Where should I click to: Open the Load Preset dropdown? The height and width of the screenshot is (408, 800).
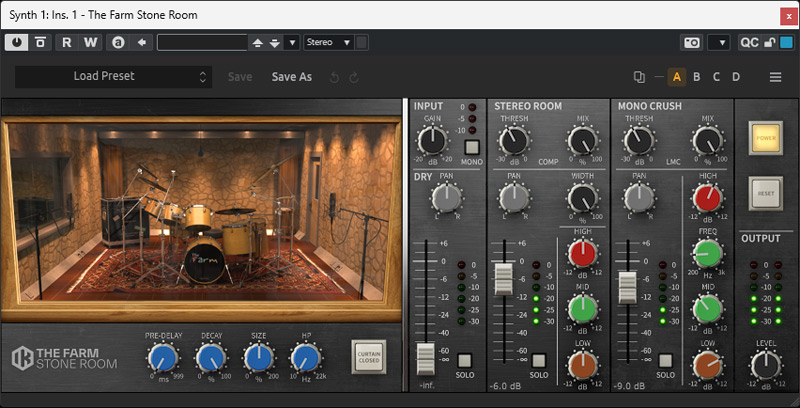point(112,76)
